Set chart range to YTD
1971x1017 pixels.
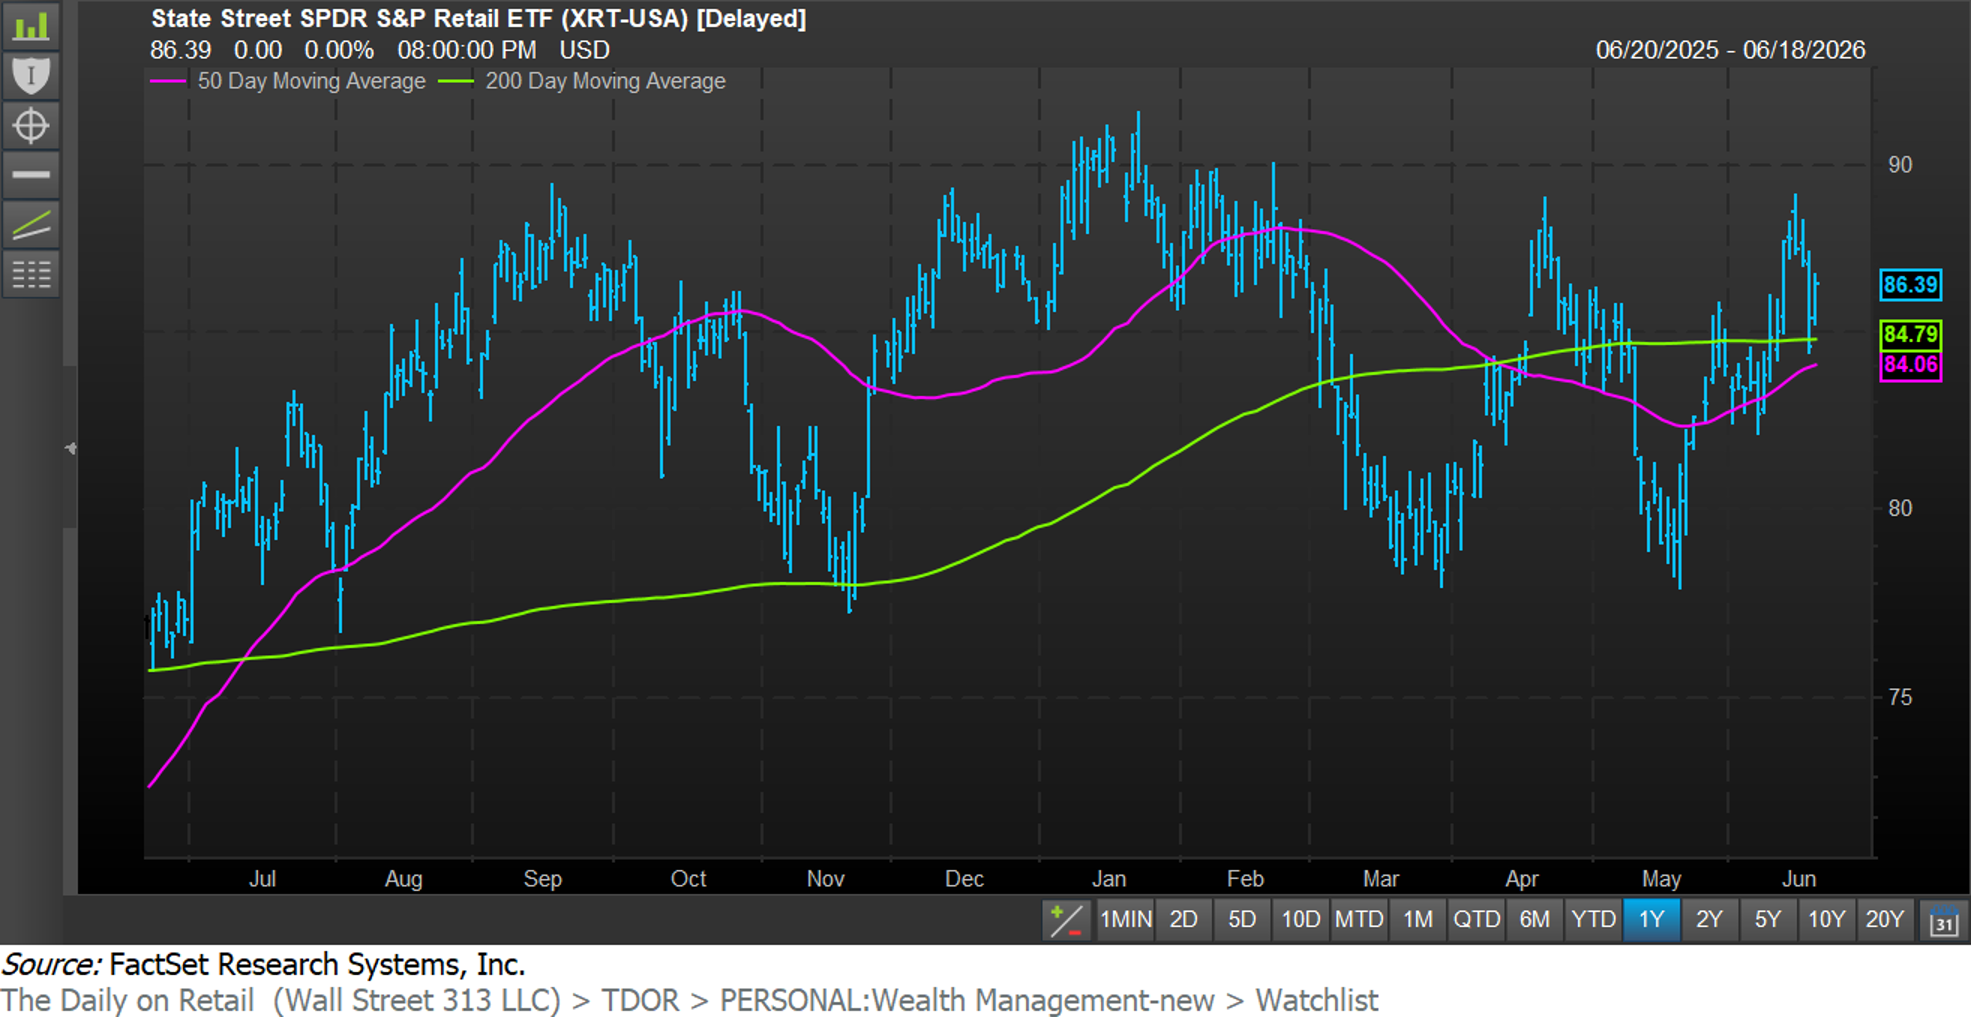(1593, 919)
